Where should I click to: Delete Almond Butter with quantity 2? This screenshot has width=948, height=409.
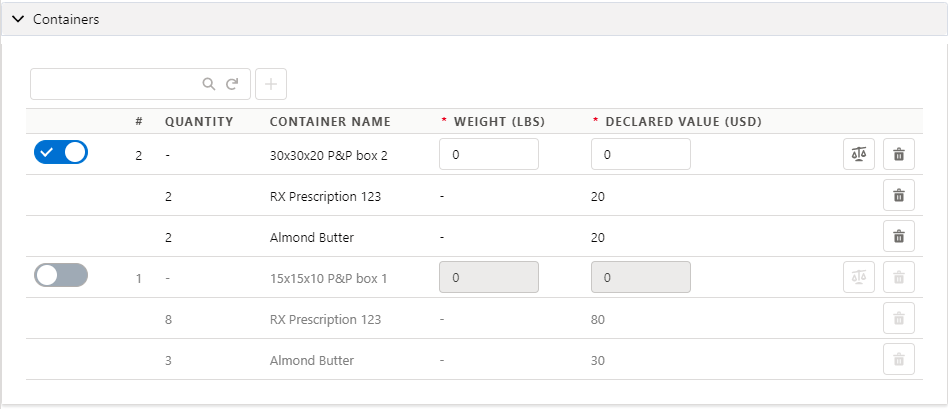point(899,237)
